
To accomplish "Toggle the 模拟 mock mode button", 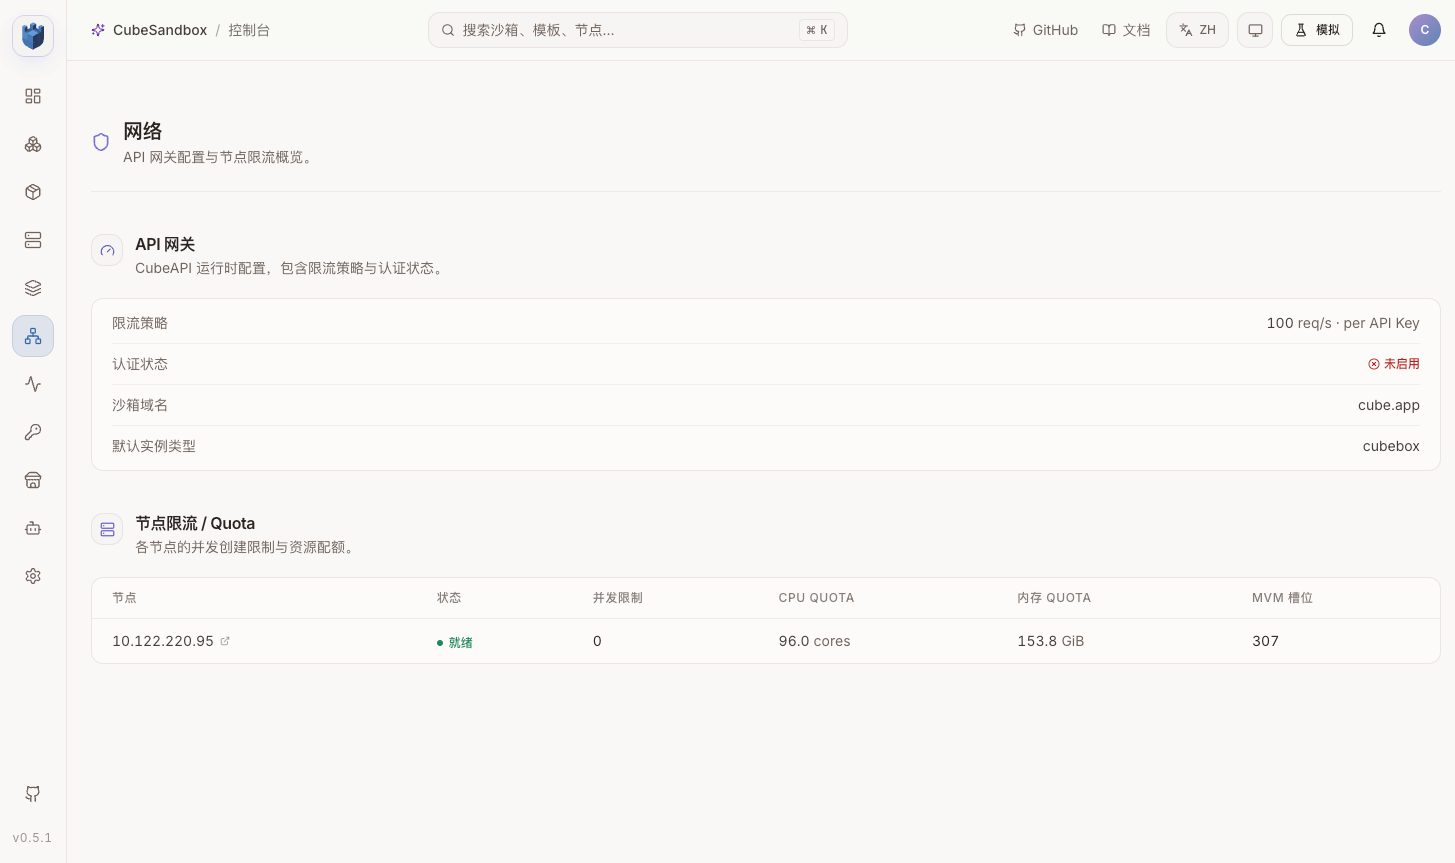I will point(1317,30).
